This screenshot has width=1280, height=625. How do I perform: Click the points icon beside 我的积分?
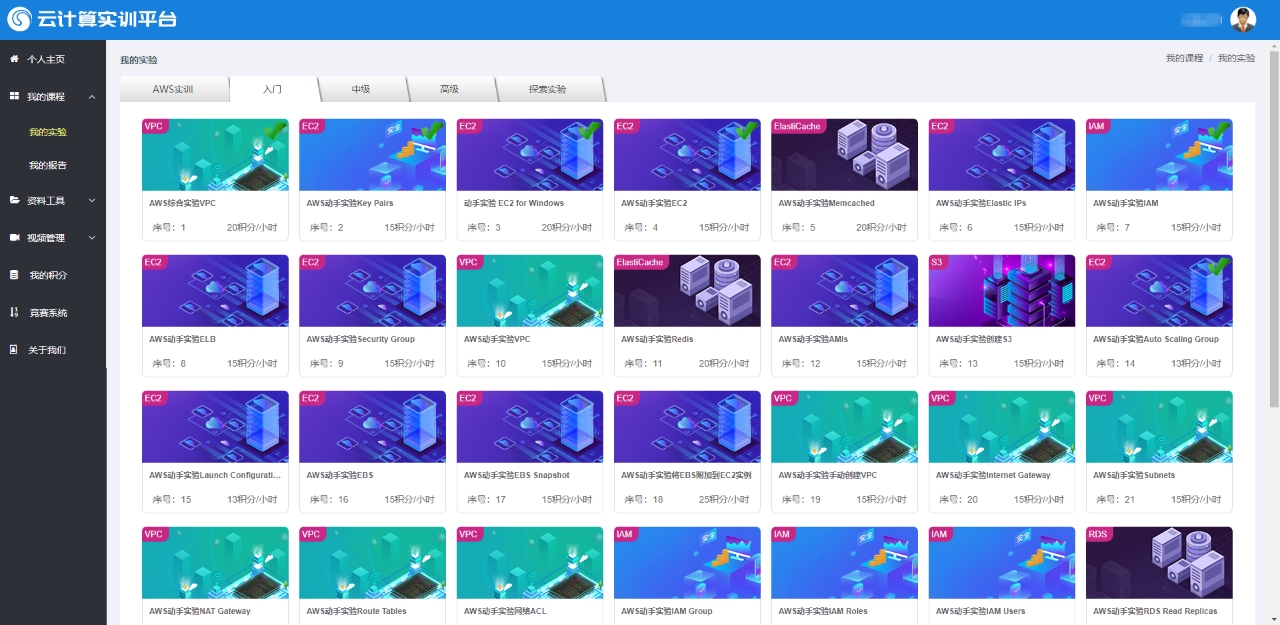[14, 274]
